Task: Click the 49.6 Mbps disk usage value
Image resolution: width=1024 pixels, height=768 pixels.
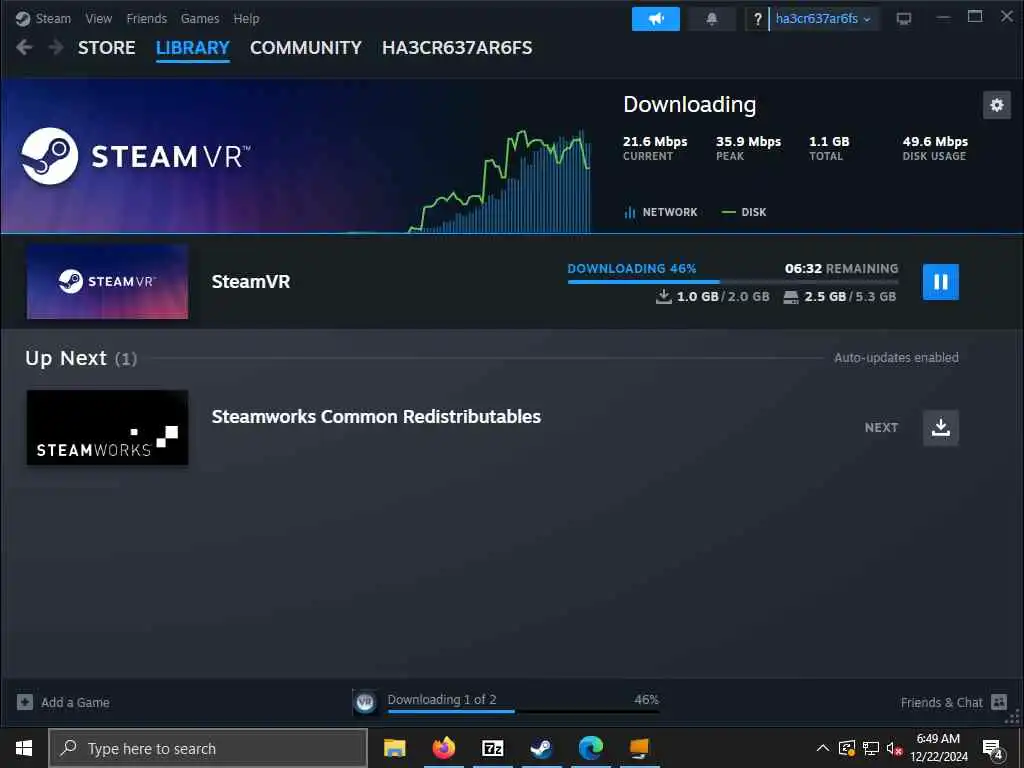Action: (x=935, y=141)
